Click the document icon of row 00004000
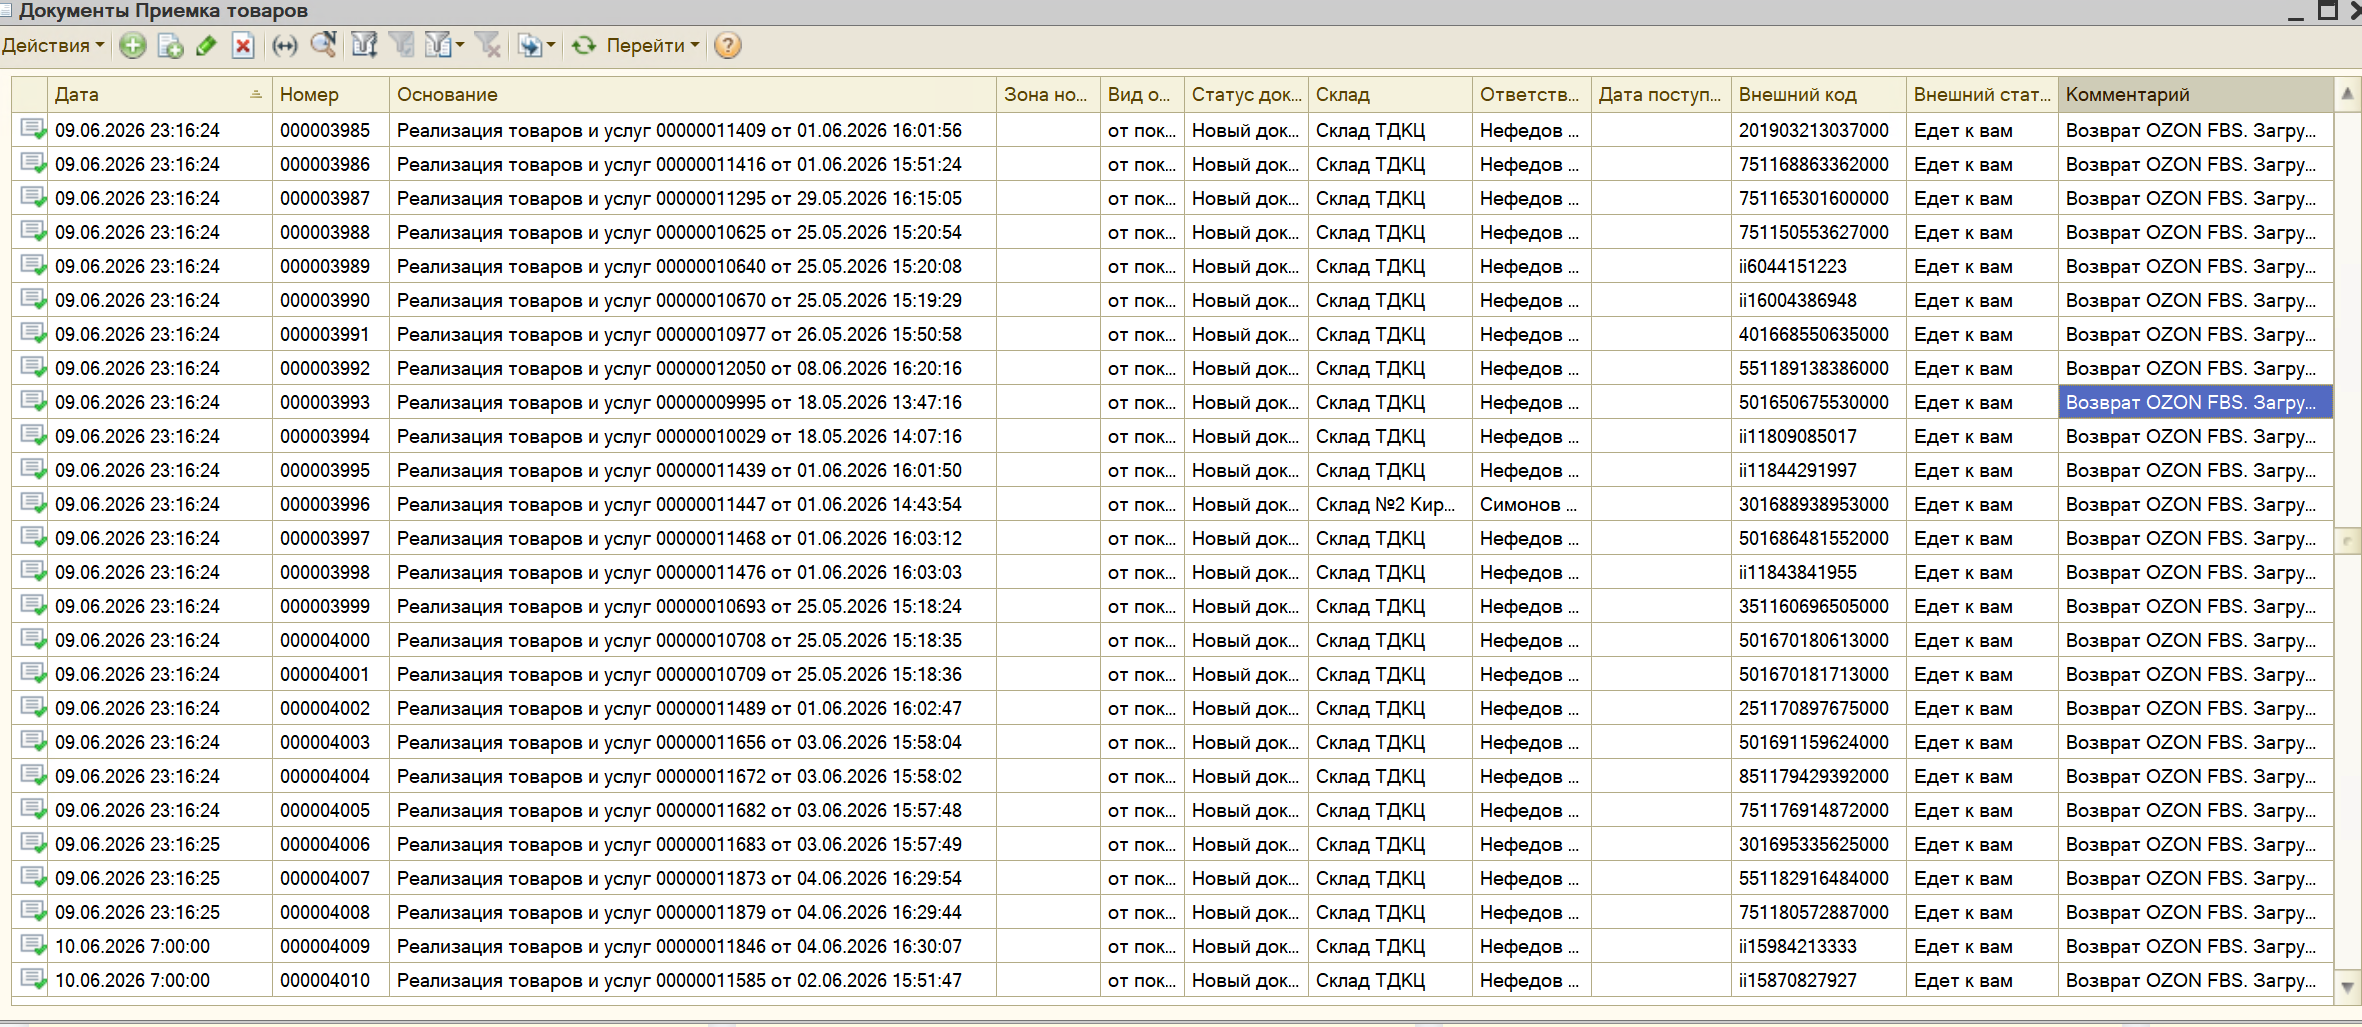The height and width of the screenshot is (1027, 2362). tap(33, 640)
